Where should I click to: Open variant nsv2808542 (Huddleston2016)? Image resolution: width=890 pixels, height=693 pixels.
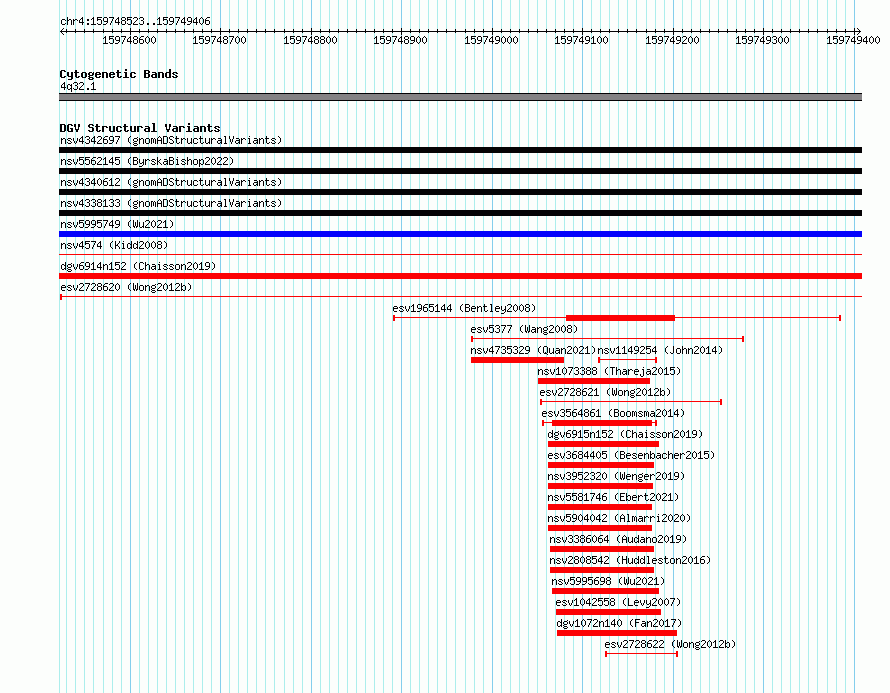pos(630,560)
